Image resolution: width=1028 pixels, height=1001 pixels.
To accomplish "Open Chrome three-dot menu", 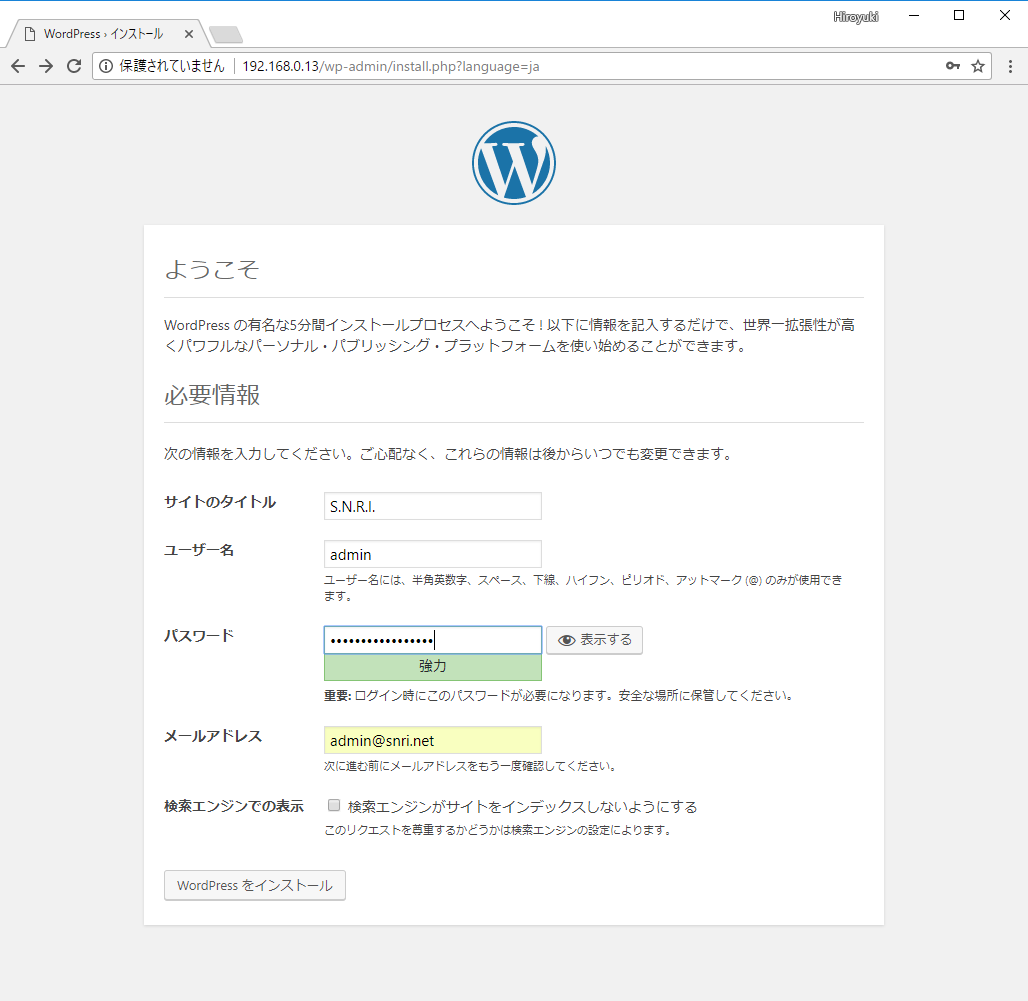I will (x=1010, y=66).
